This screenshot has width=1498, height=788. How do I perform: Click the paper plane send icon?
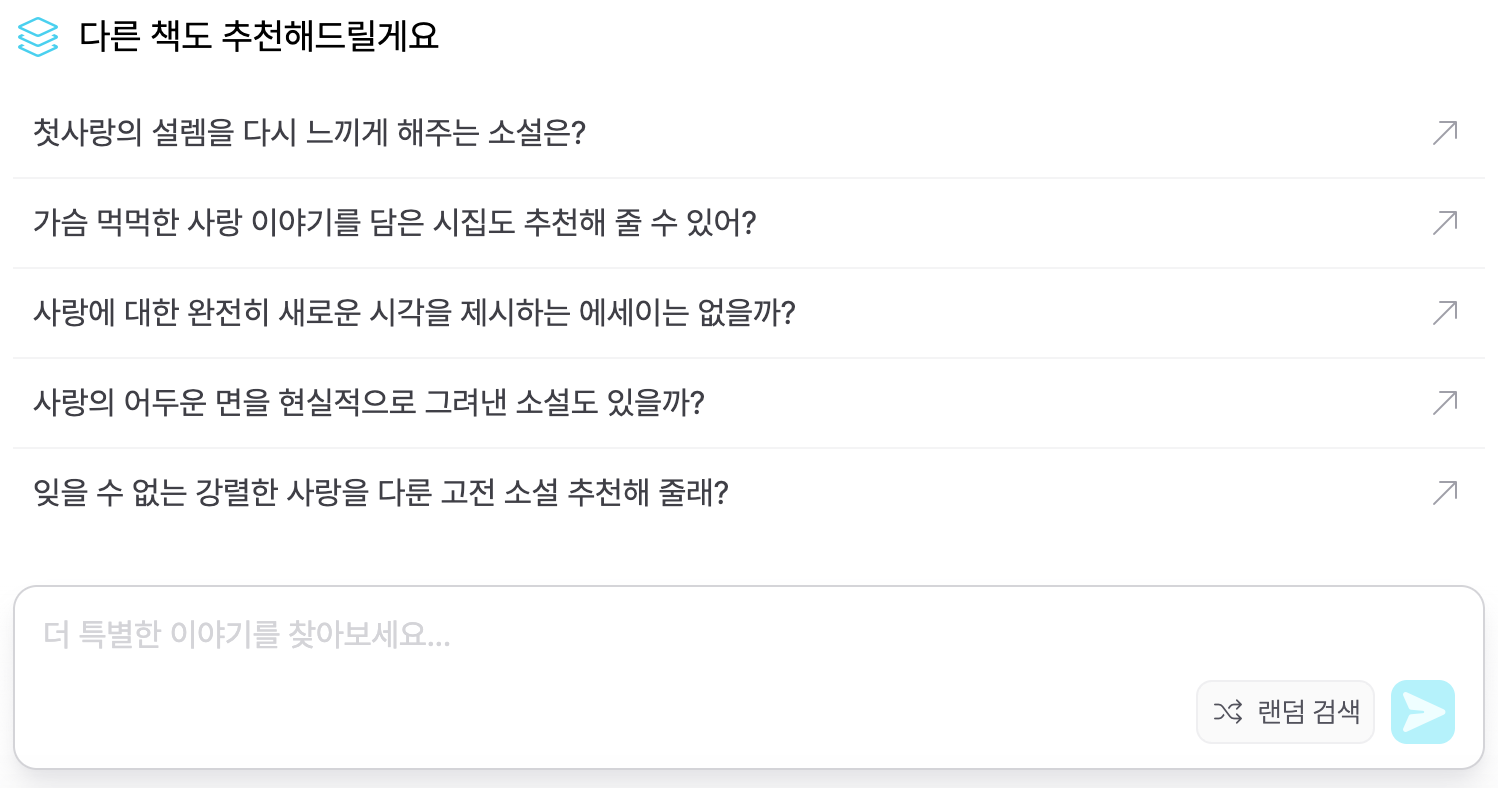click(x=1422, y=711)
